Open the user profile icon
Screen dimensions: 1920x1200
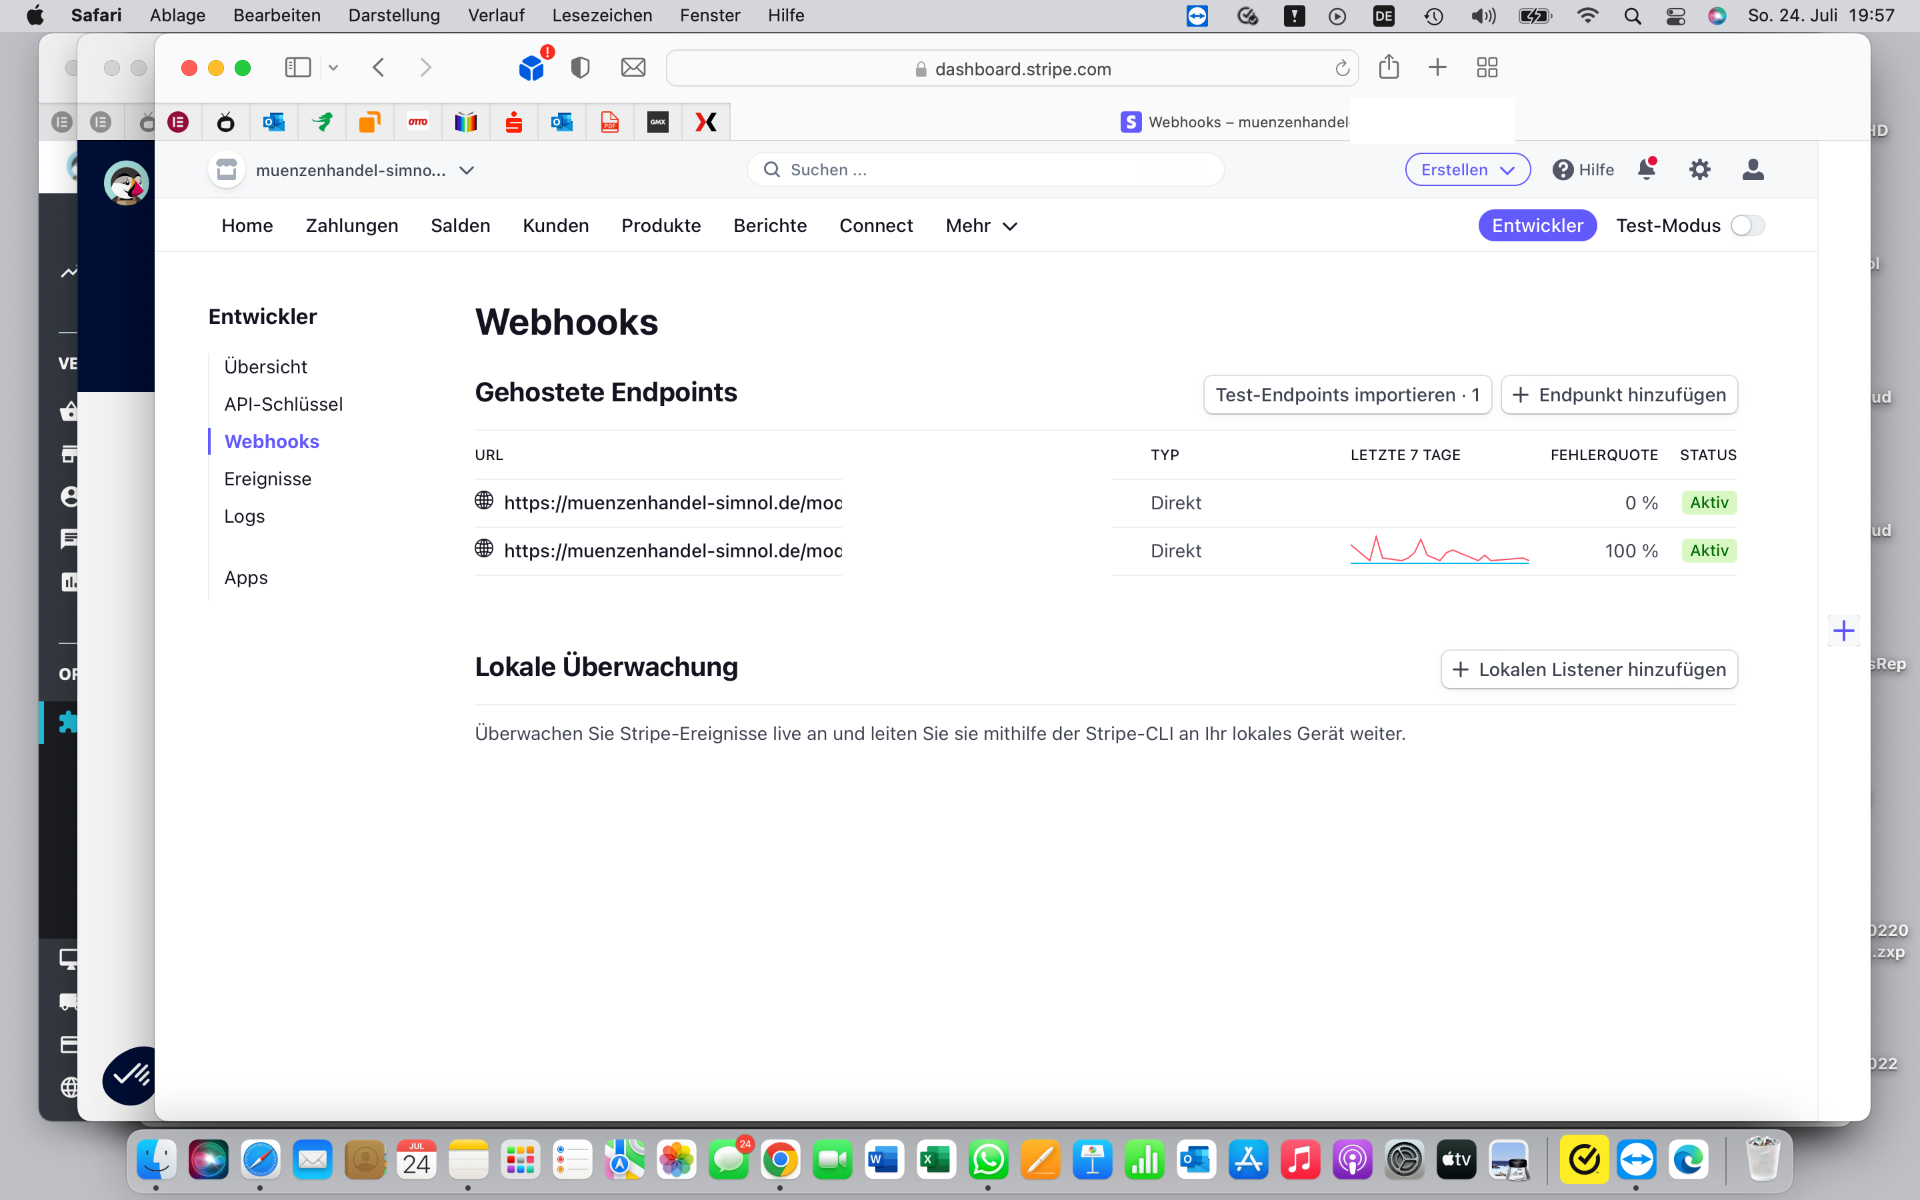(1752, 170)
